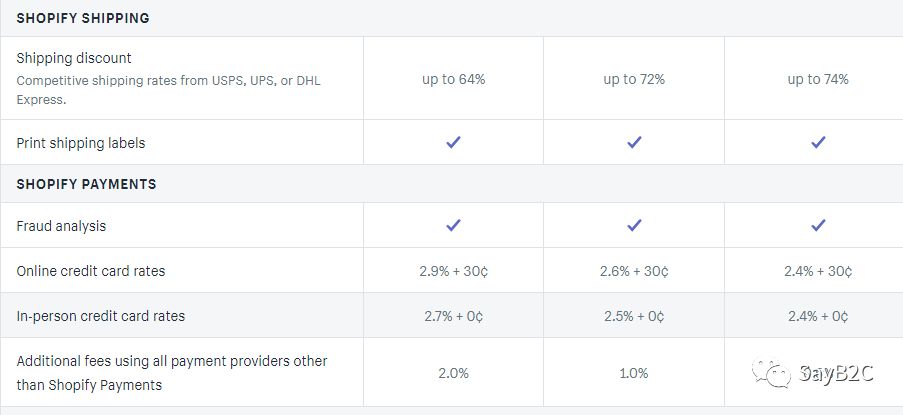
Task: Click the Shipping discount row label
Action: click(x=74, y=58)
